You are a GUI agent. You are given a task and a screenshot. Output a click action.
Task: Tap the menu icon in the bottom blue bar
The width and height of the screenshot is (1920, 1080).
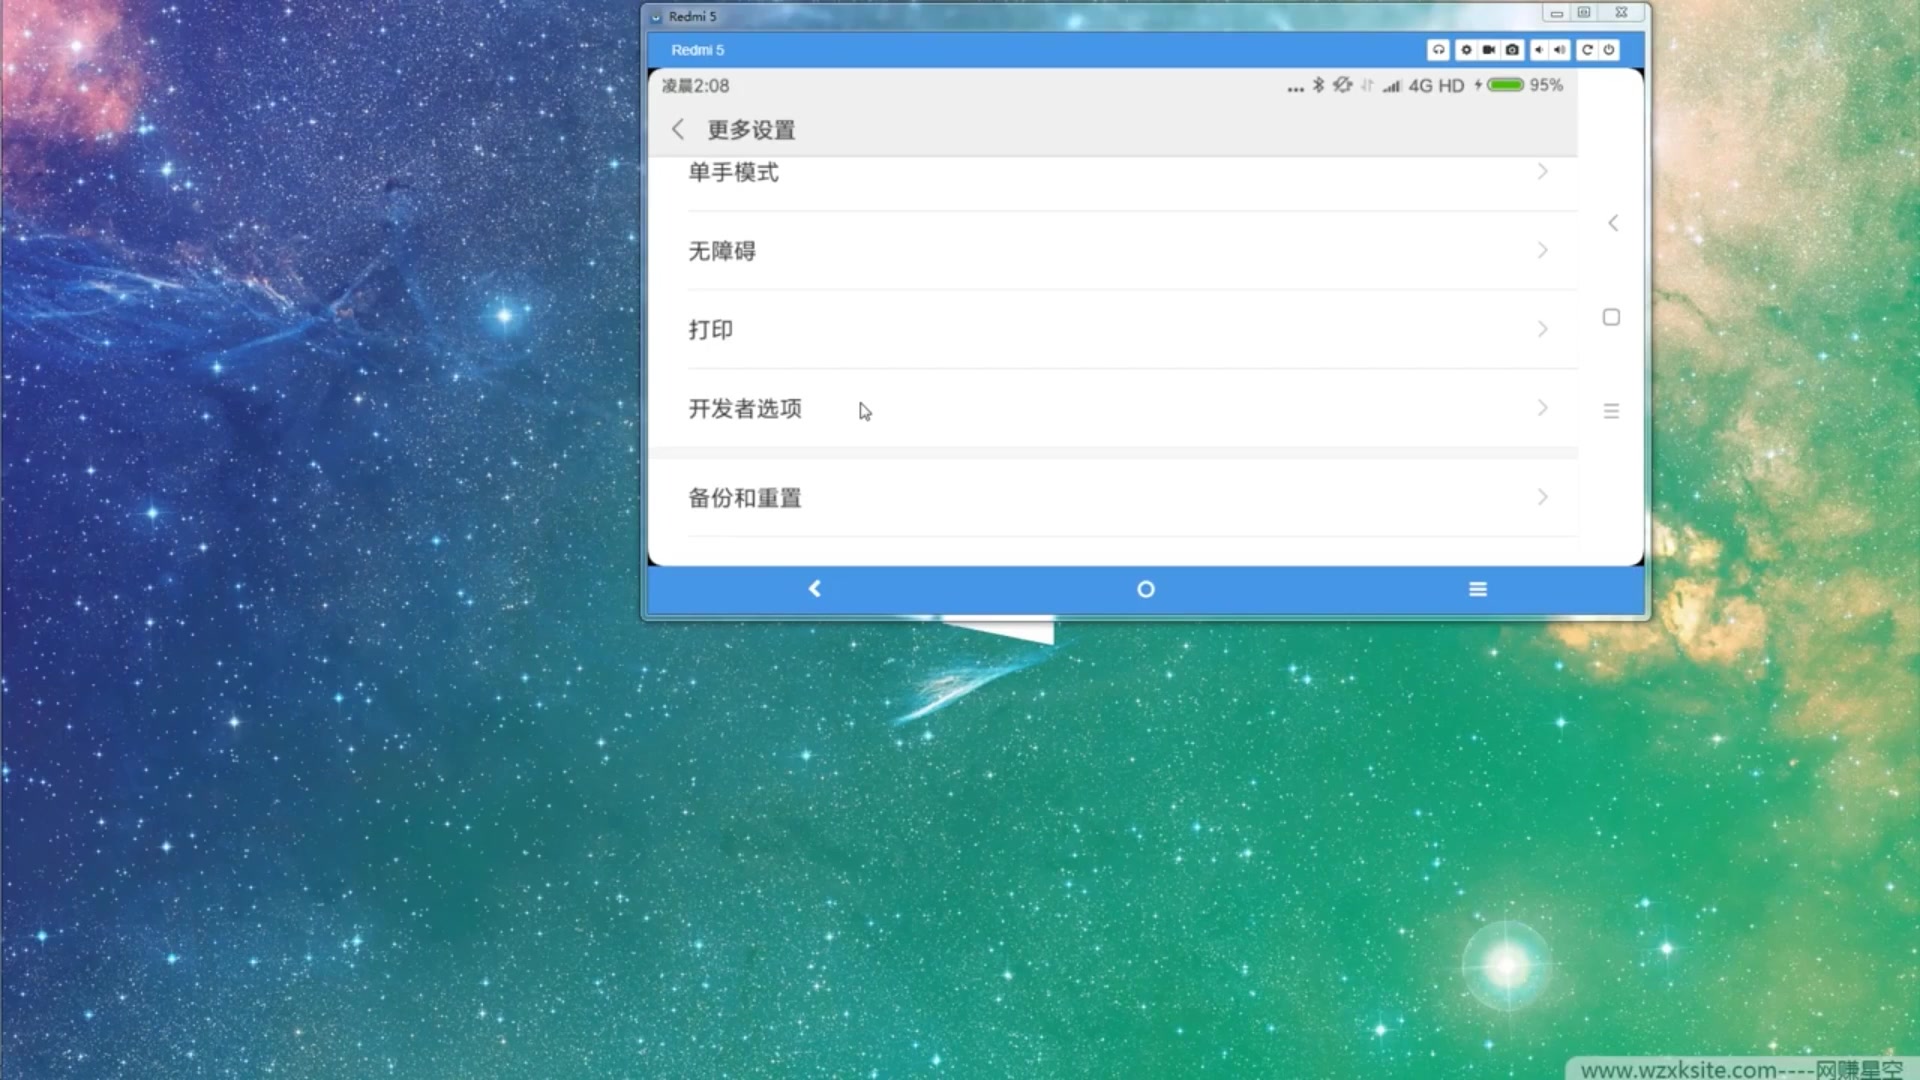pos(1478,589)
